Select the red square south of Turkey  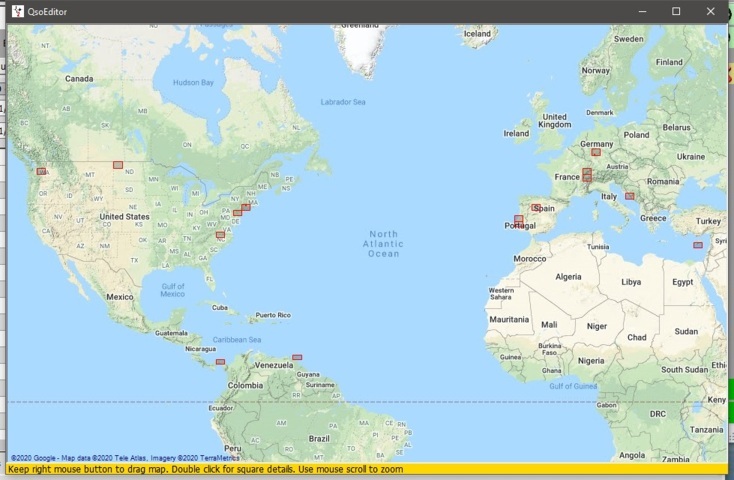698,245
